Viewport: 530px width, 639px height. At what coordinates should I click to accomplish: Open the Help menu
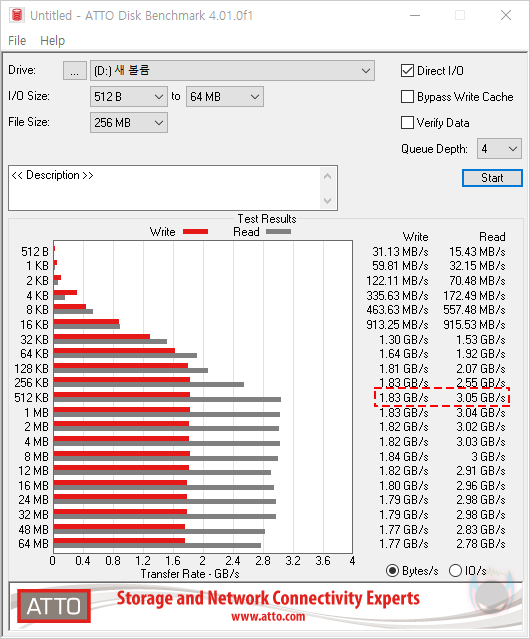pyautogui.click(x=52, y=41)
